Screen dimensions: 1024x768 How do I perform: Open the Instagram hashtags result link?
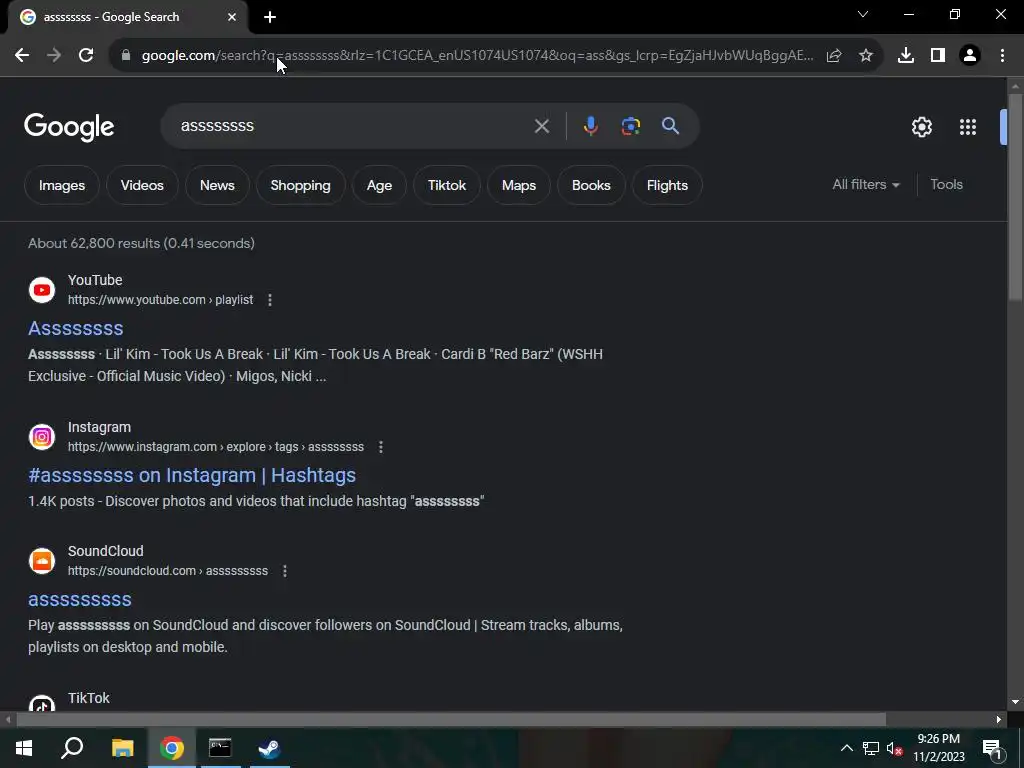(192, 475)
